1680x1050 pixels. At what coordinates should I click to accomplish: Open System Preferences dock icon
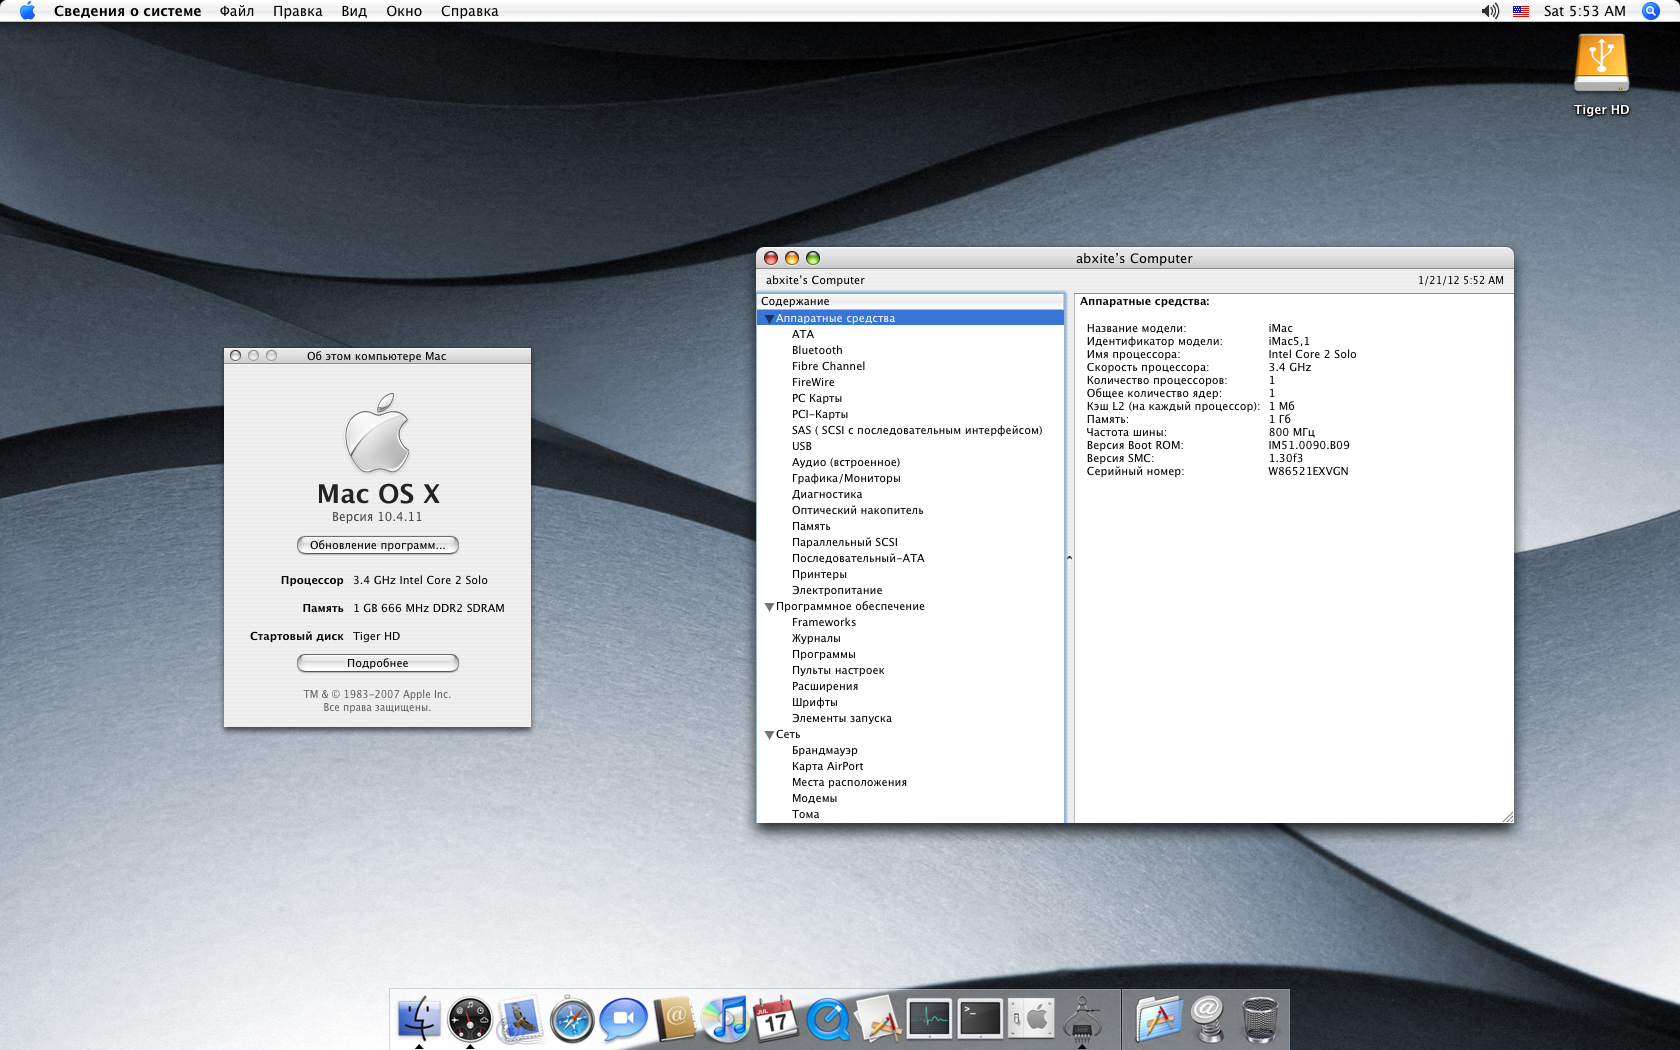tap(1031, 1020)
